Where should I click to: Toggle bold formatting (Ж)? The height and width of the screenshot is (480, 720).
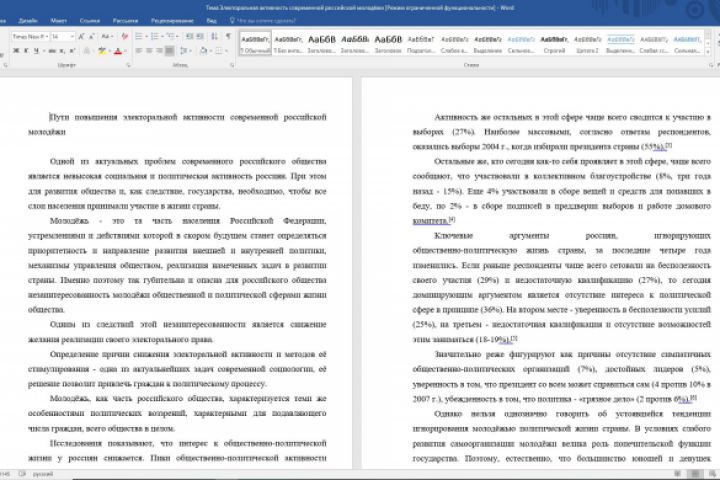(16, 51)
